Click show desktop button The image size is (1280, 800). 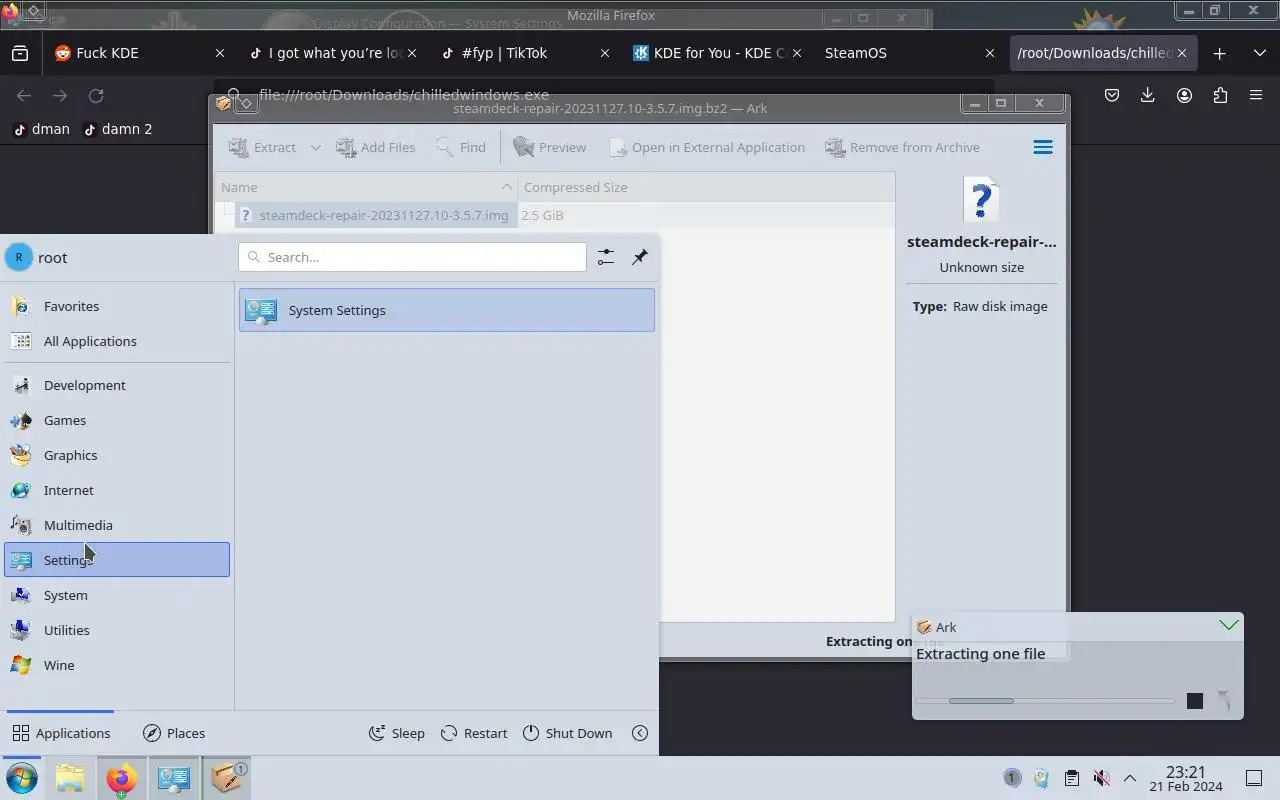tap(1253, 778)
